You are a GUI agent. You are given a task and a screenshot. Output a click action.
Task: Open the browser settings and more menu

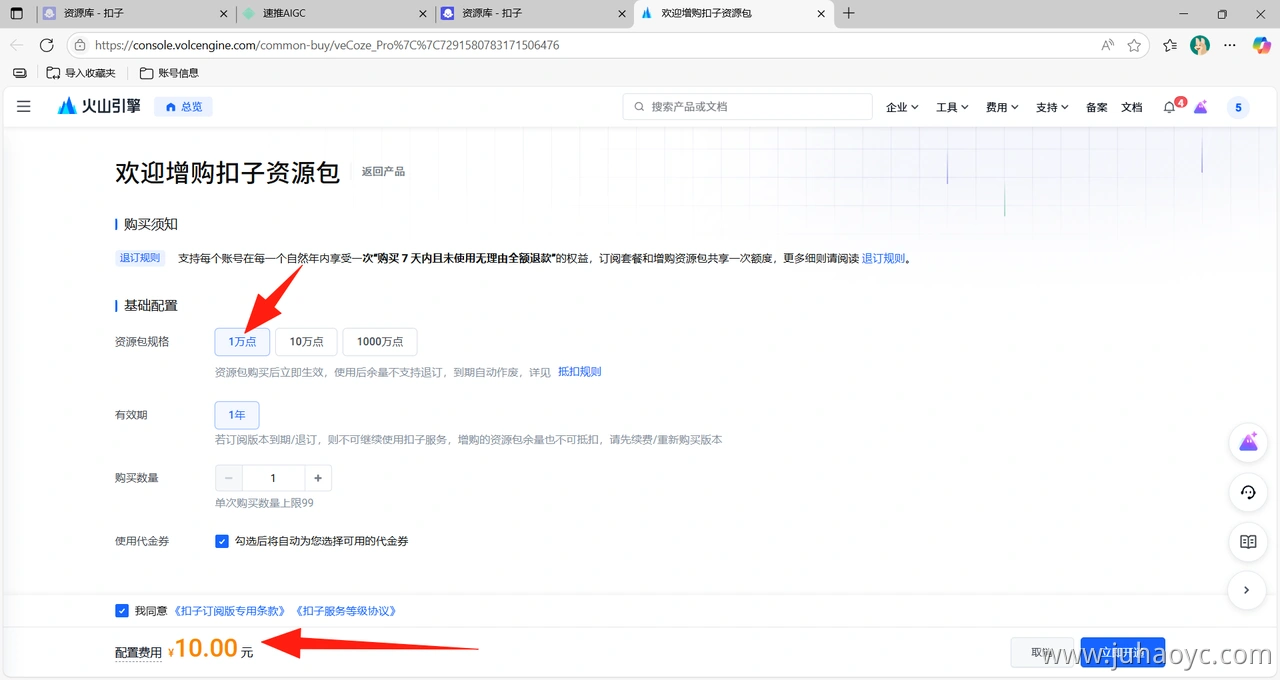click(x=1231, y=45)
